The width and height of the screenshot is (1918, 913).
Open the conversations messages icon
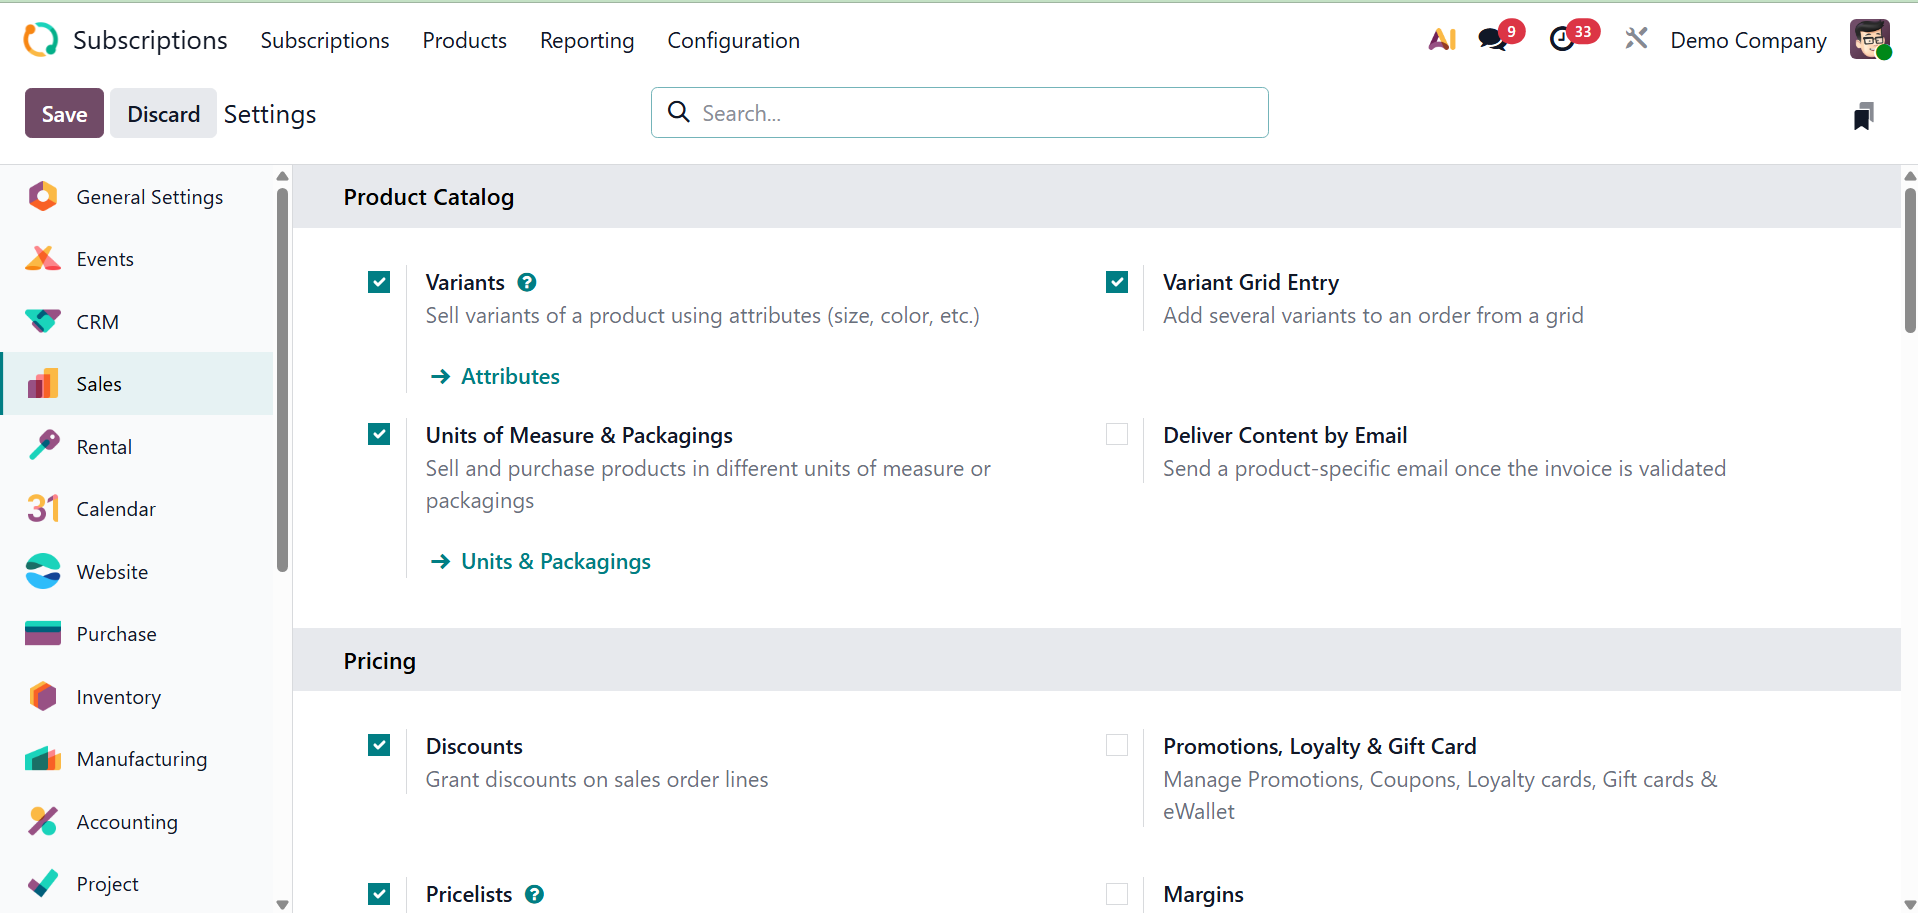(1493, 40)
